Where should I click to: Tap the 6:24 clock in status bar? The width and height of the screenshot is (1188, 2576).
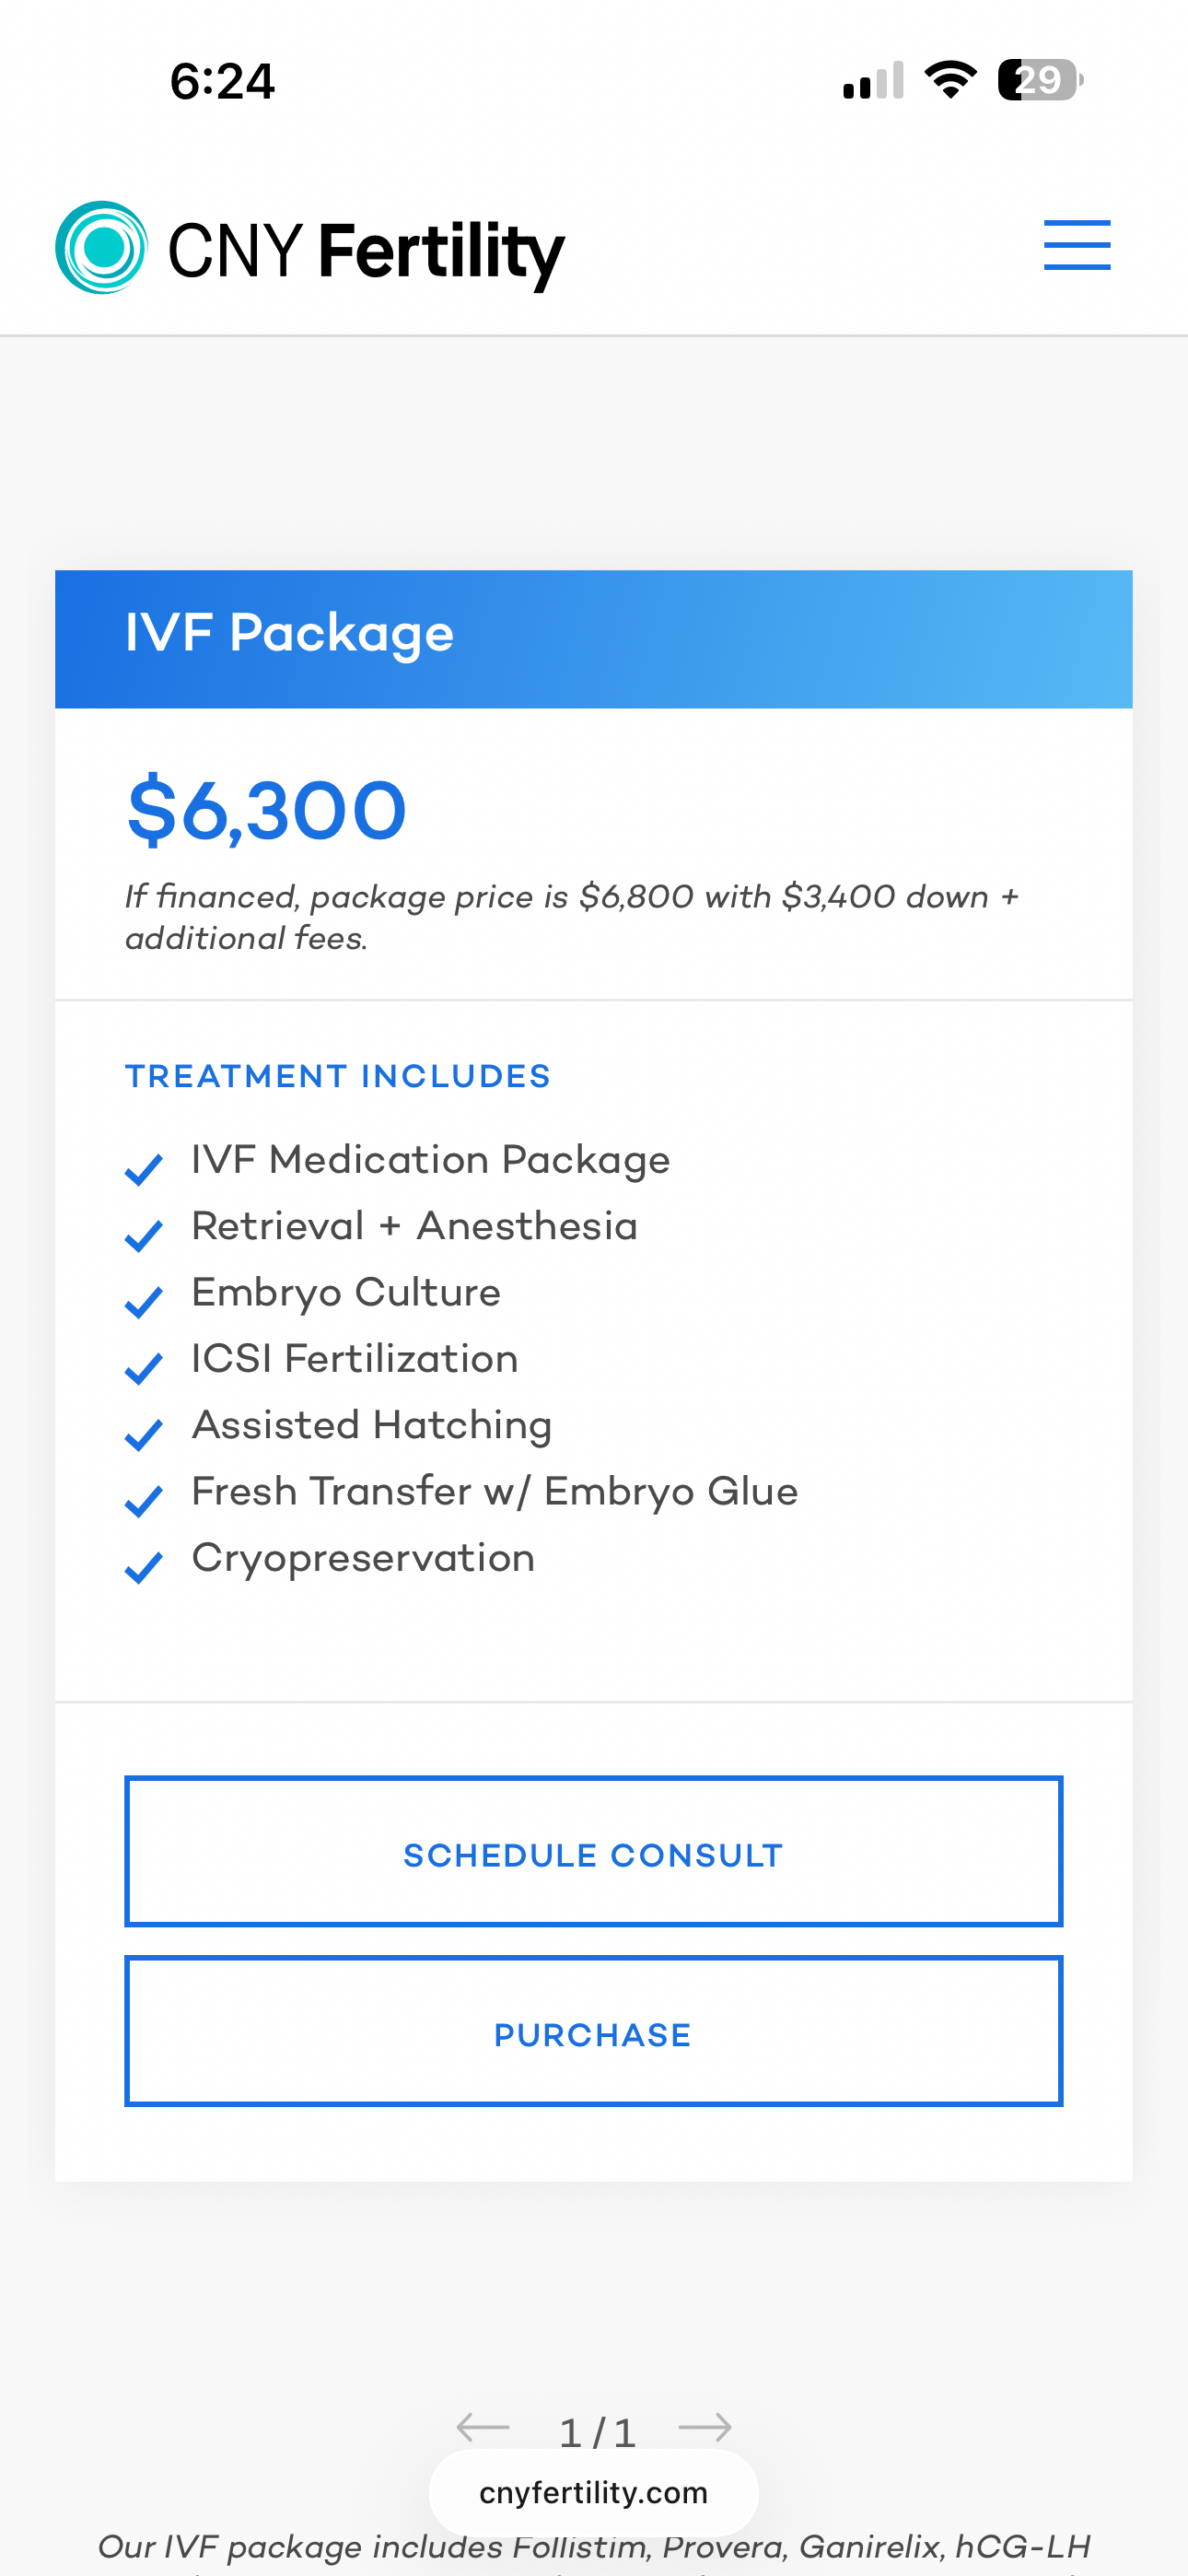pos(222,81)
